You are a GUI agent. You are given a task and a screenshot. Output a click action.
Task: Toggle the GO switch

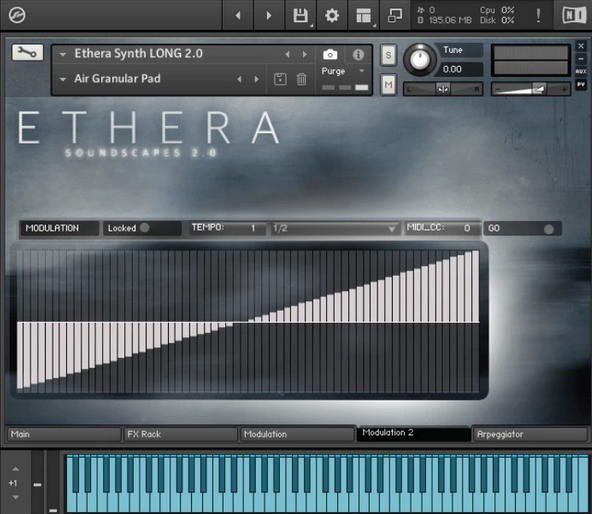(x=549, y=229)
